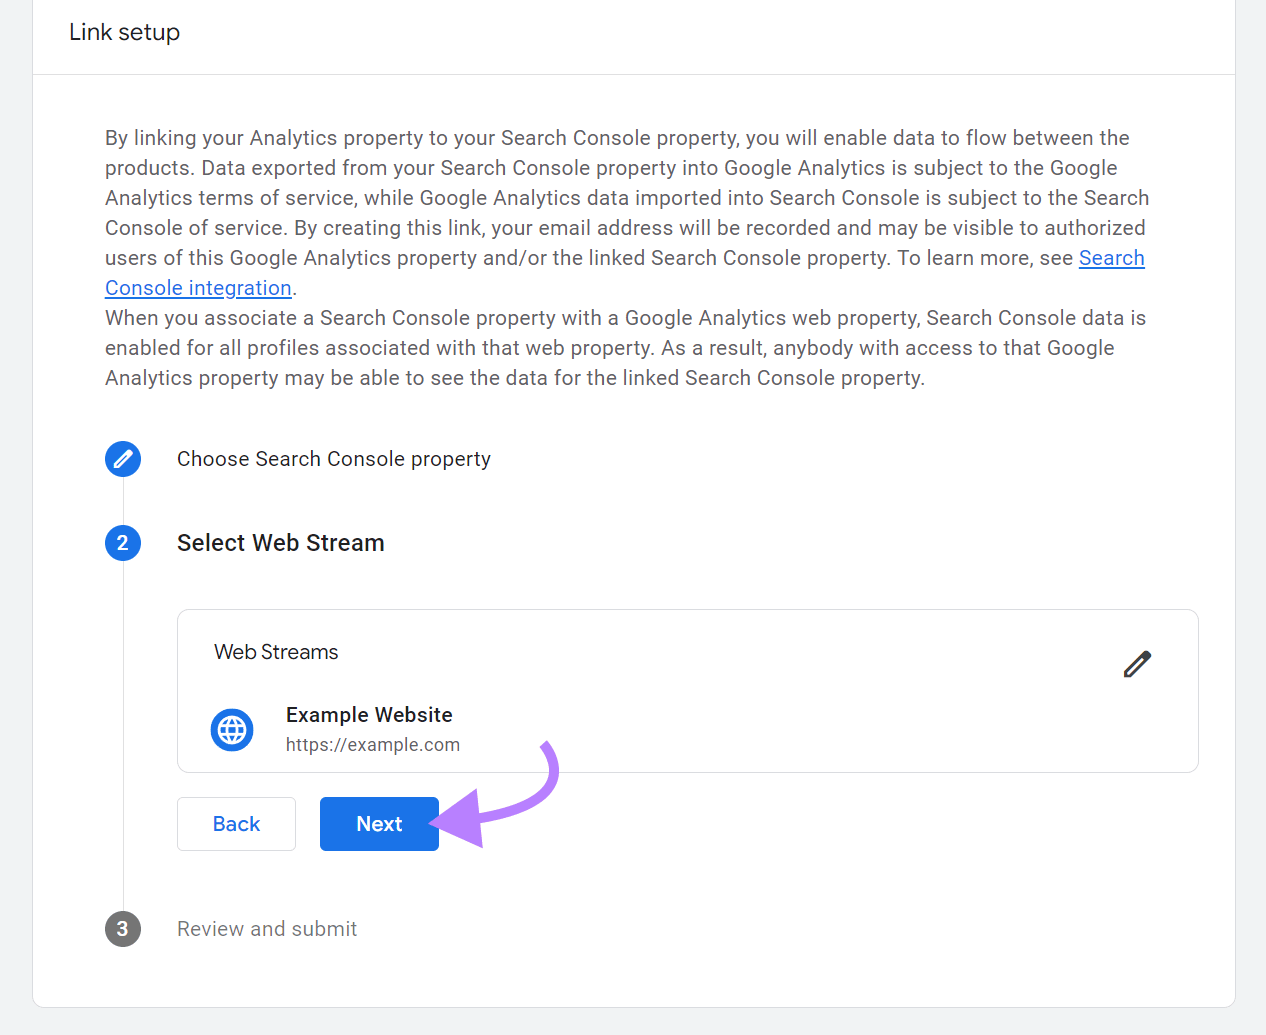Click the Web Streams card label
Viewport: 1266px width, 1035px height.
pyautogui.click(x=276, y=652)
